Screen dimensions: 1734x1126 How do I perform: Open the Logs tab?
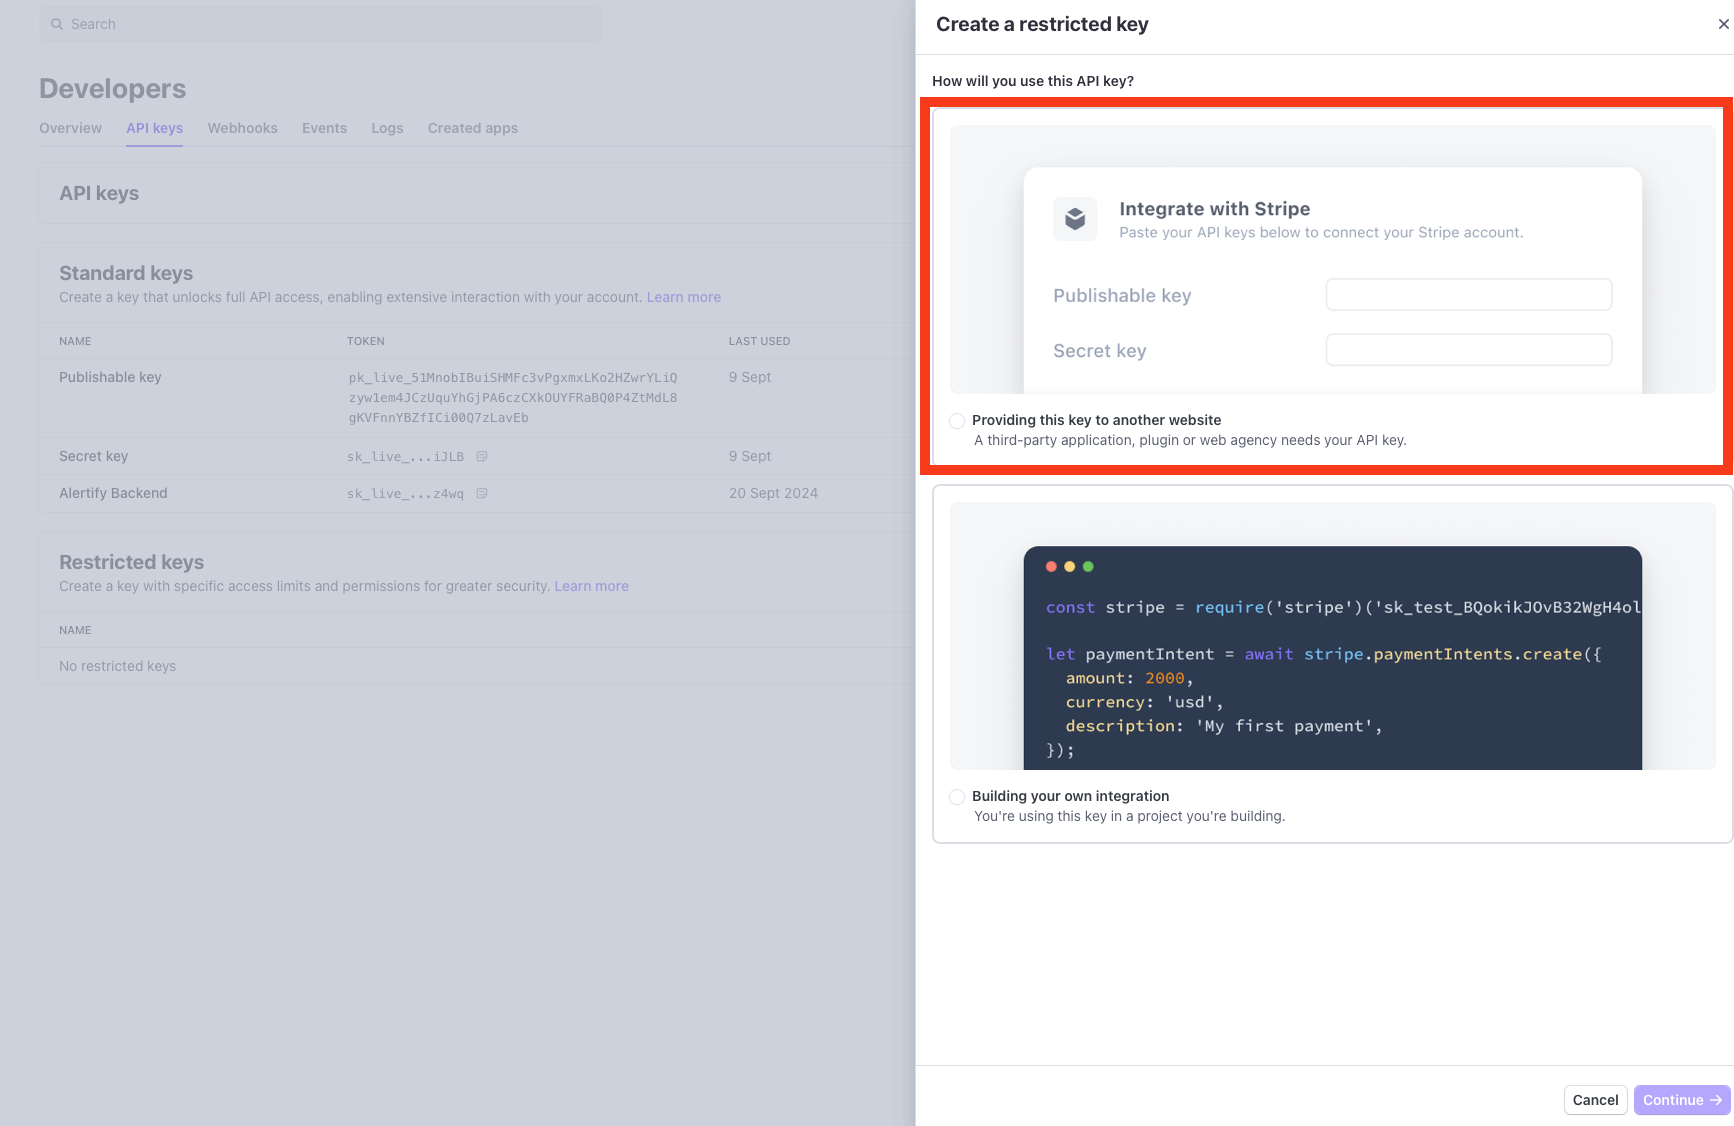coord(387,128)
